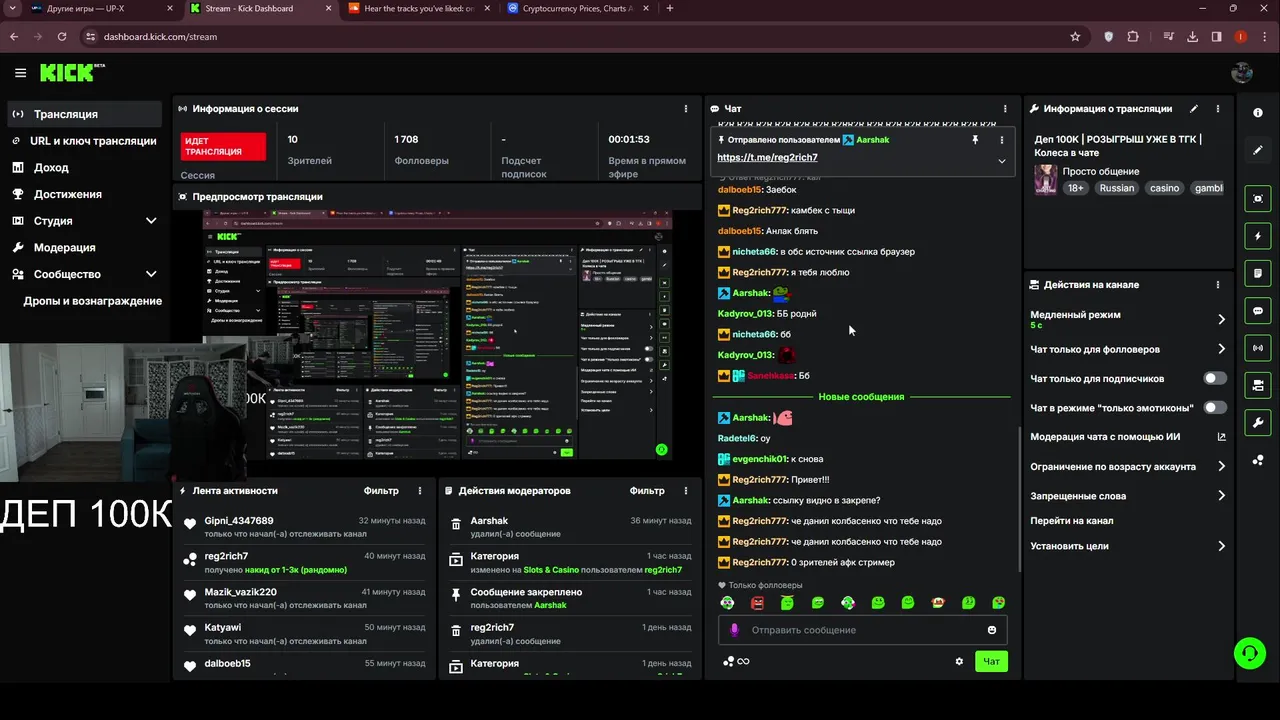
Task: Click info icon in right toolbar
Action: (1258, 113)
